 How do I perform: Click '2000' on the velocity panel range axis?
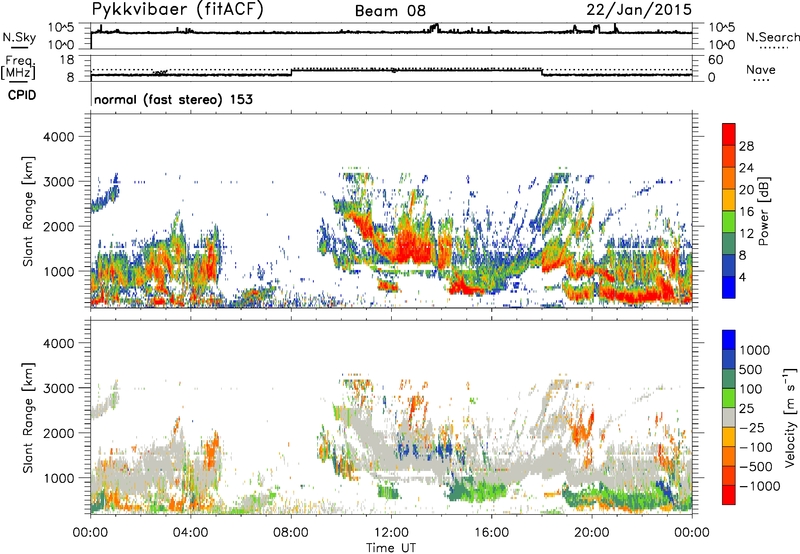(58, 433)
